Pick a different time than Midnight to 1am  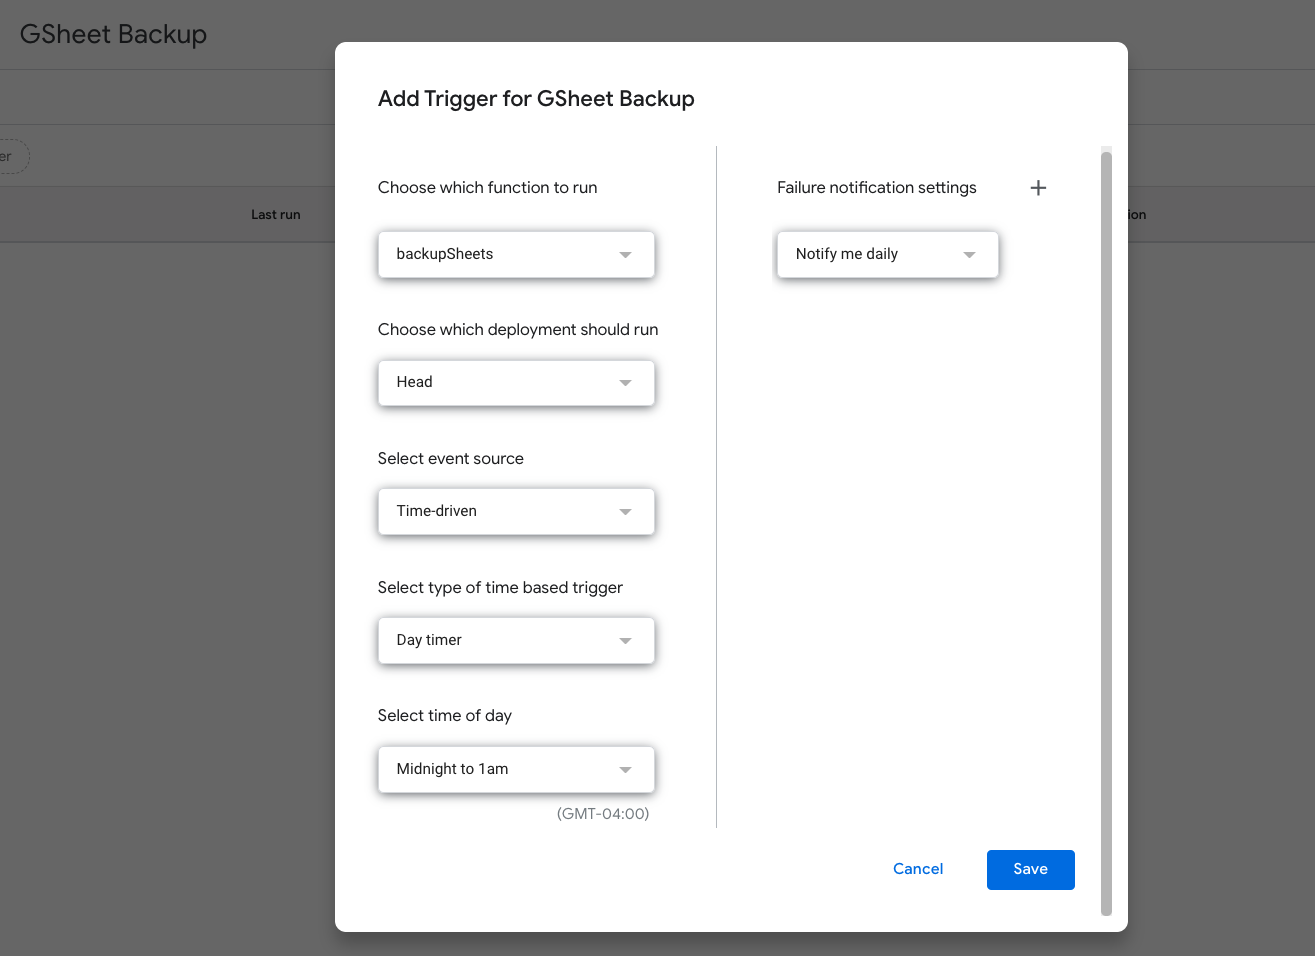(x=500, y=769)
